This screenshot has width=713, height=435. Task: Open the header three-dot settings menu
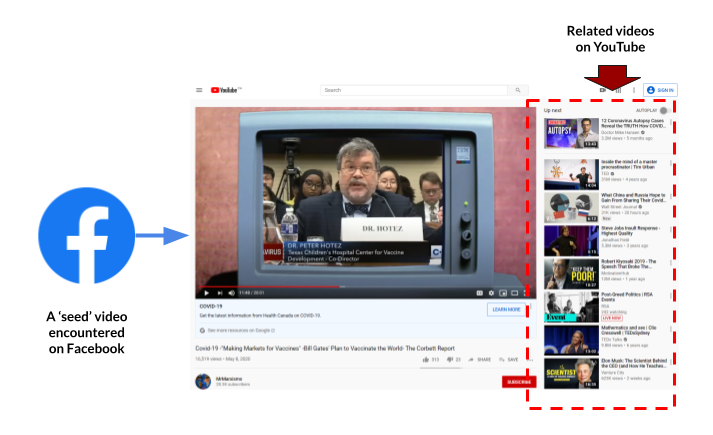point(634,90)
